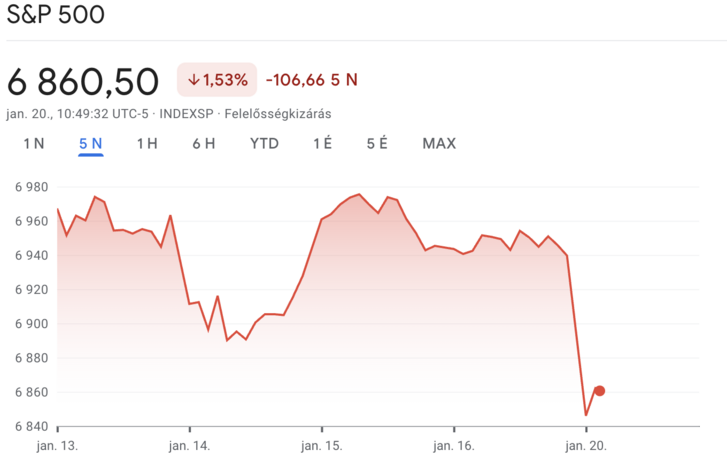Click the jan. 13. date label
The image size is (727, 466).
point(57,444)
